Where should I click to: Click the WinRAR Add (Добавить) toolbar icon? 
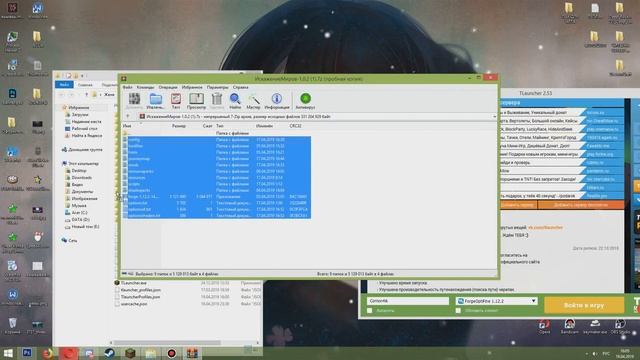[134, 100]
